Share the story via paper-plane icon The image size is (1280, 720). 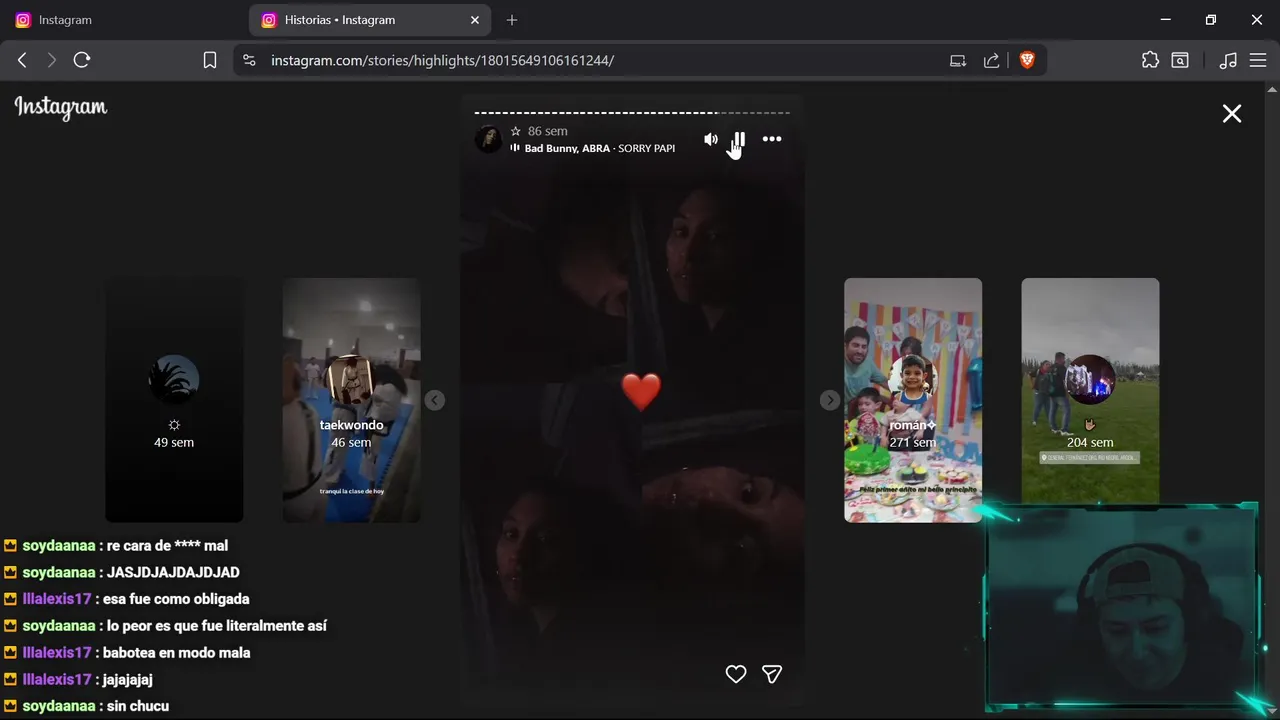pyautogui.click(x=772, y=674)
